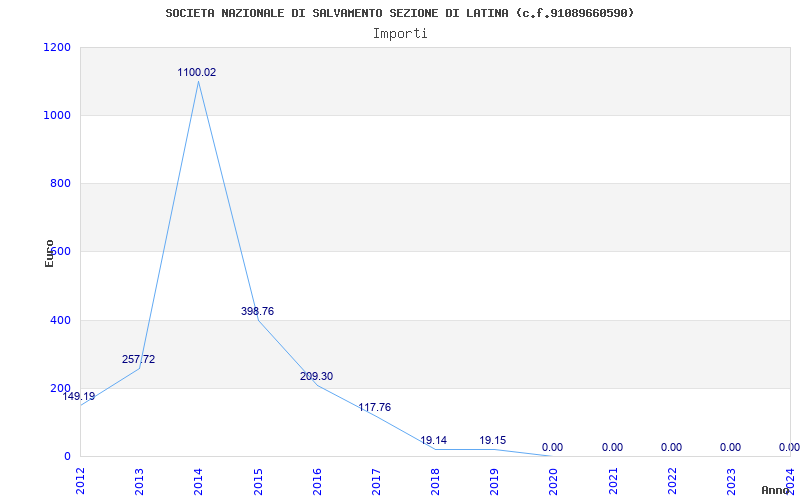The height and width of the screenshot is (500, 800).
Task: Click the 2014 x-axis label
Action: point(198,481)
